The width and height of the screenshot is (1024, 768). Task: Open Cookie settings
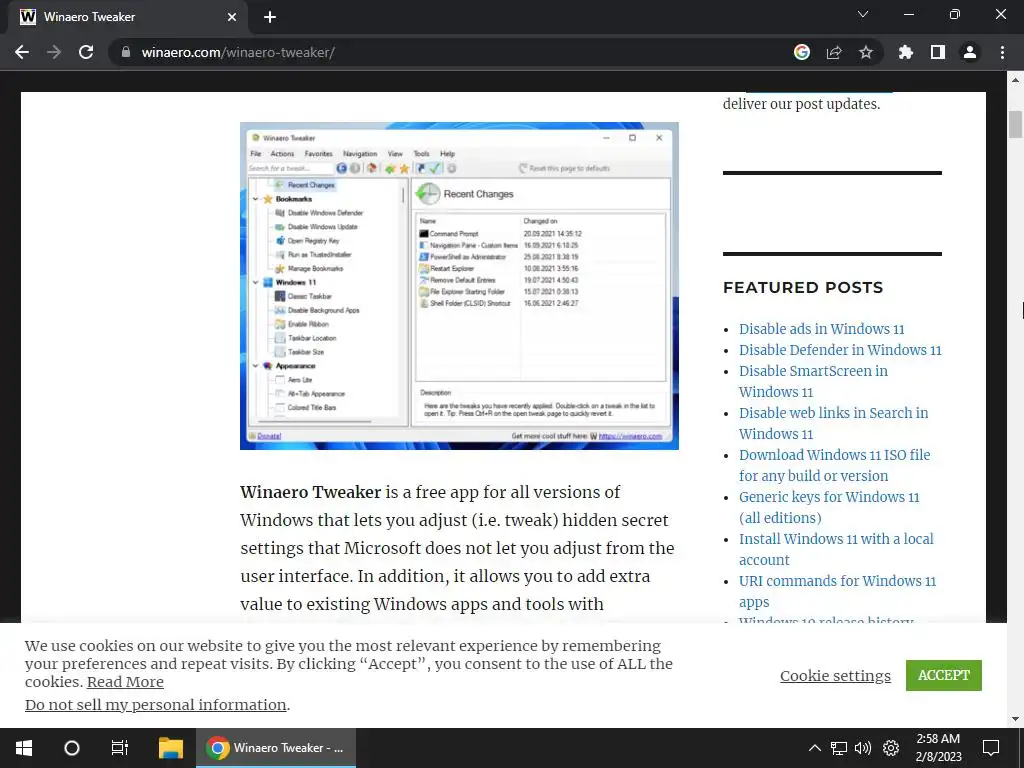pyautogui.click(x=835, y=676)
